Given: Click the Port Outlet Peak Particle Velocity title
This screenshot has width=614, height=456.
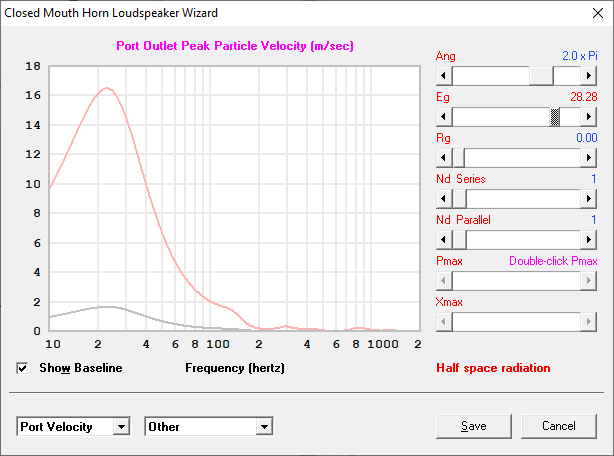Looking at the screenshot, I should [x=235, y=46].
